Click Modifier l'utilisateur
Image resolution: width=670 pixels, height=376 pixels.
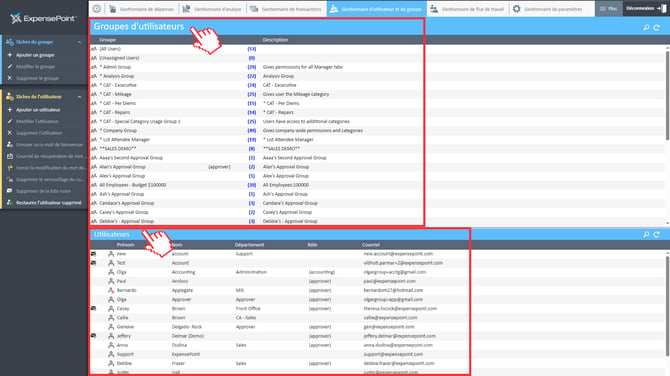tap(37, 121)
